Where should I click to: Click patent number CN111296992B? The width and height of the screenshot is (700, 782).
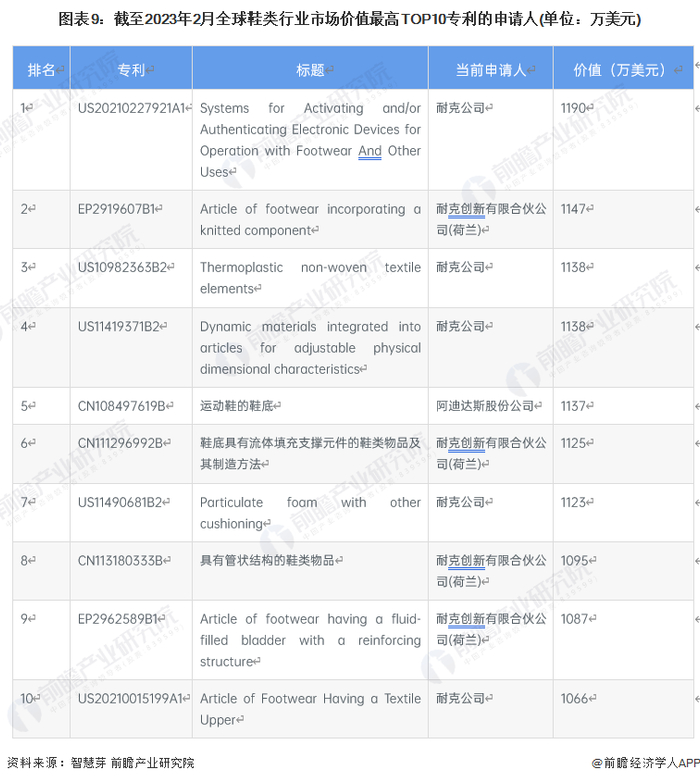pyautogui.click(x=120, y=443)
